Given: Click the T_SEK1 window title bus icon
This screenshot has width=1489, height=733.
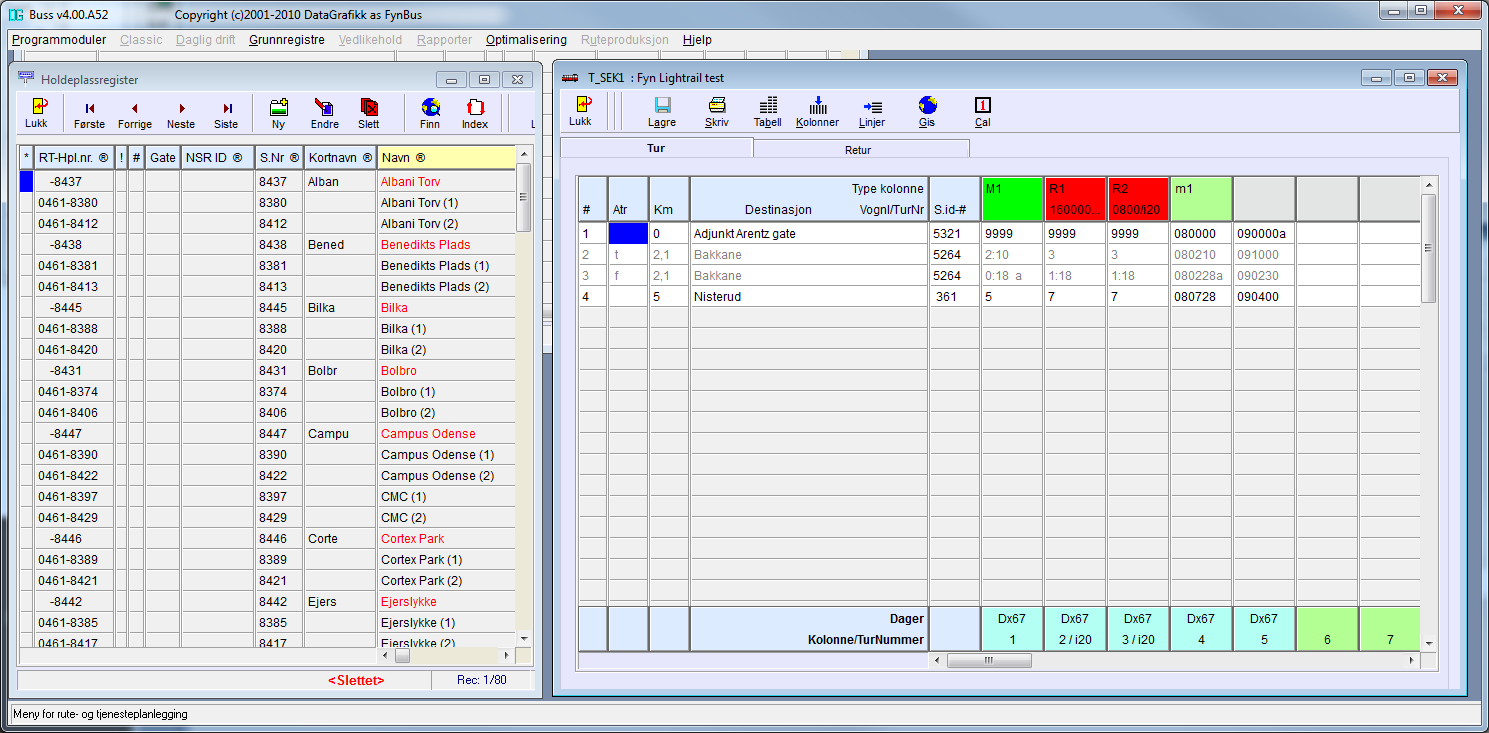Looking at the screenshot, I should coord(570,77).
